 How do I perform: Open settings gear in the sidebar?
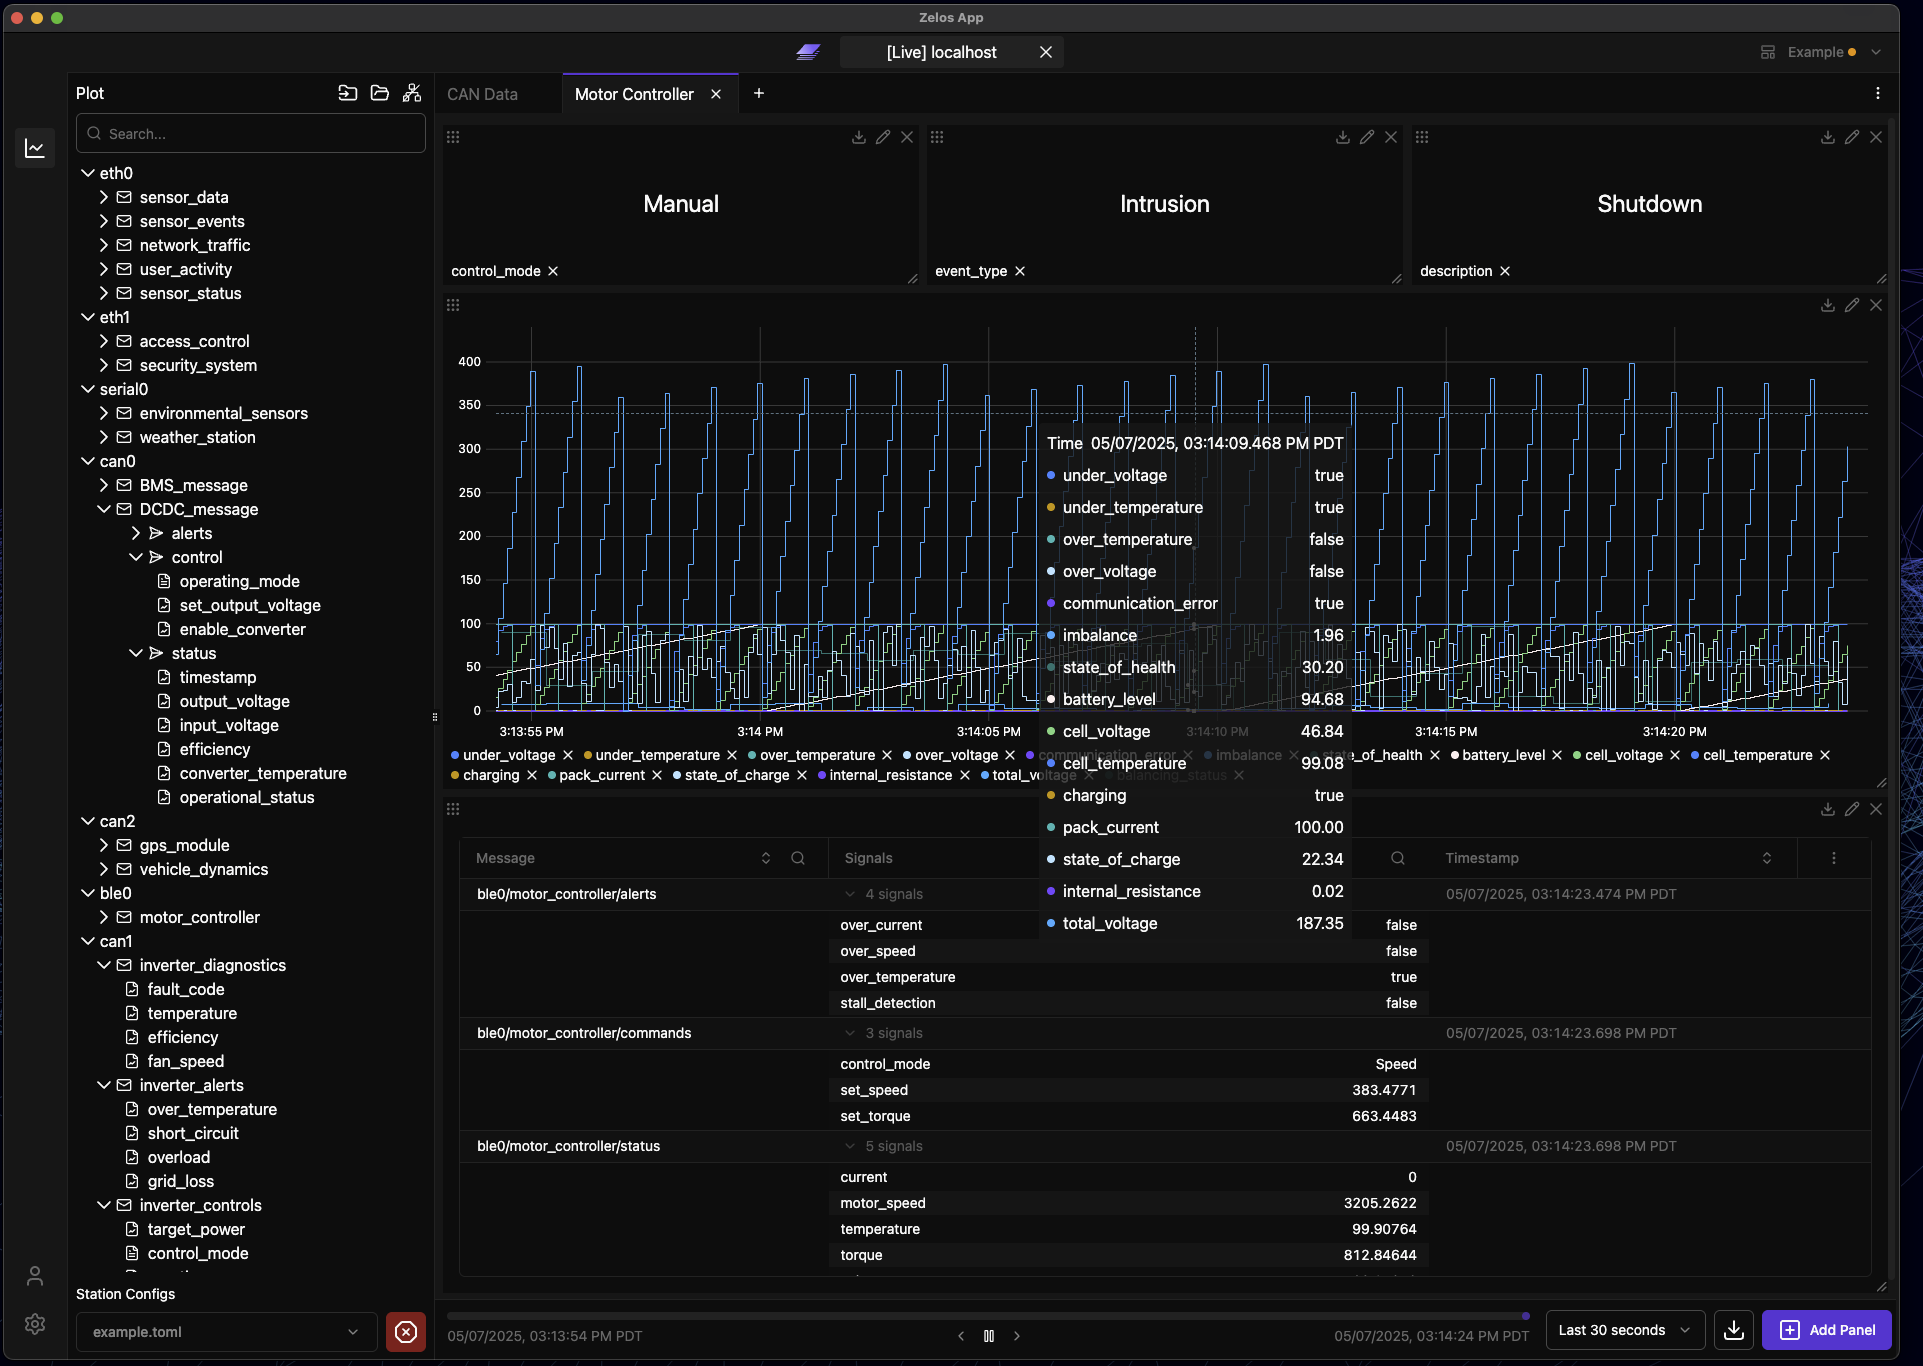click(35, 1324)
